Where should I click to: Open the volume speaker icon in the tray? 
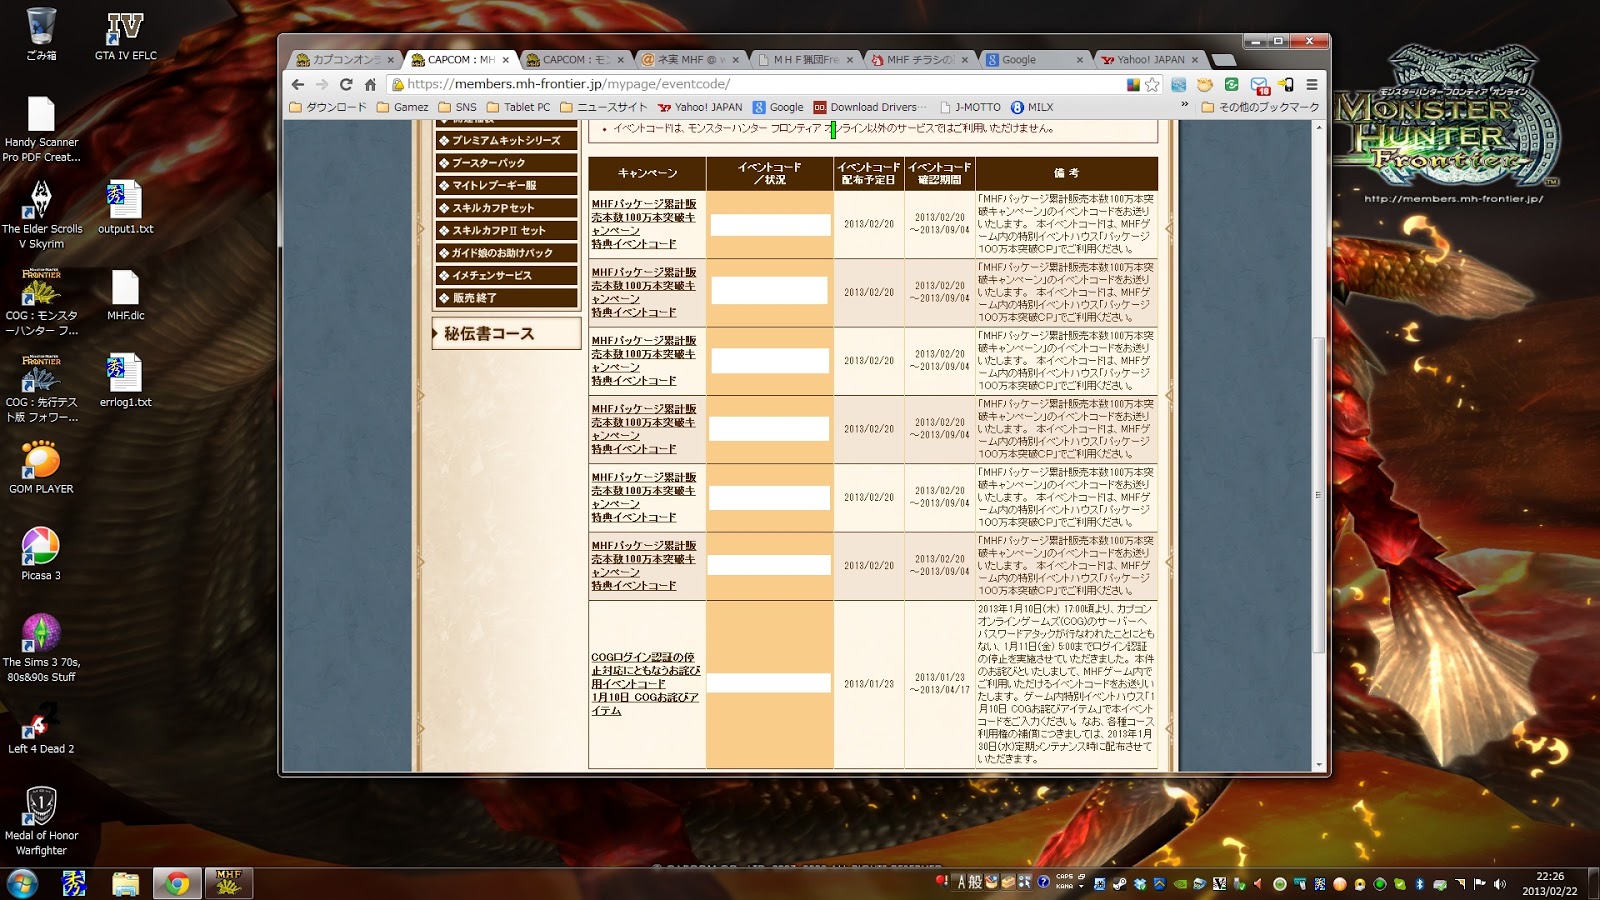coord(1500,884)
